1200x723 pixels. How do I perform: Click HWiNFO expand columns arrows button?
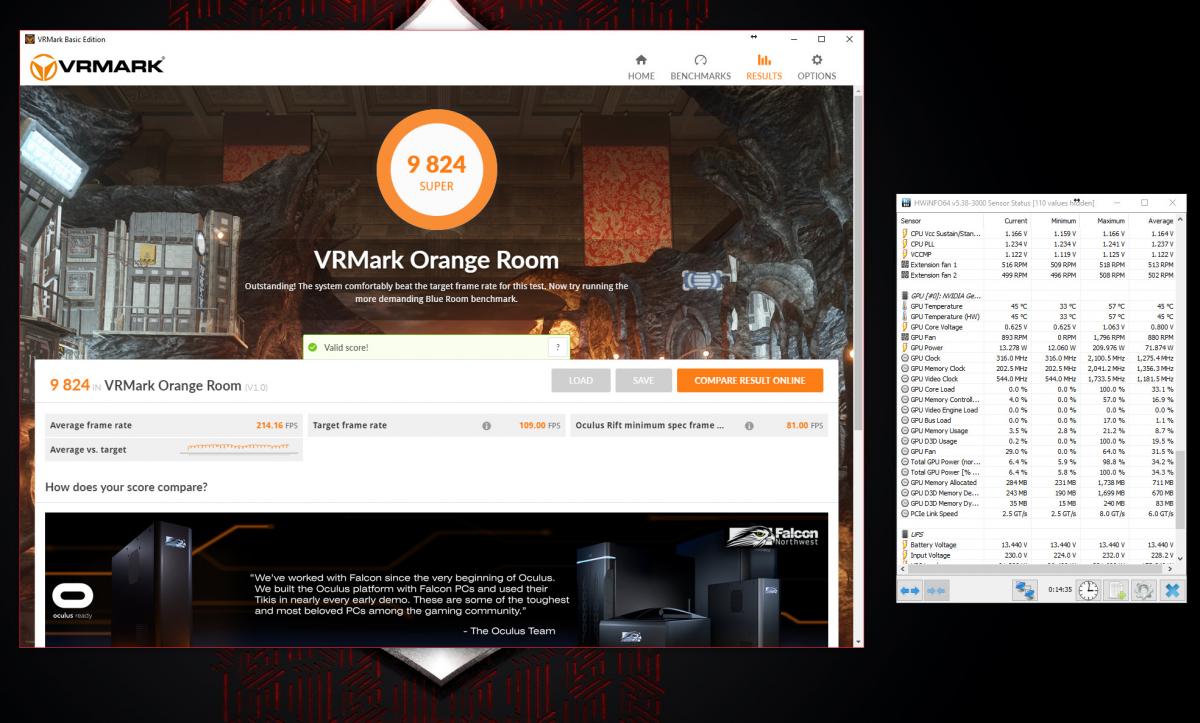coord(910,591)
